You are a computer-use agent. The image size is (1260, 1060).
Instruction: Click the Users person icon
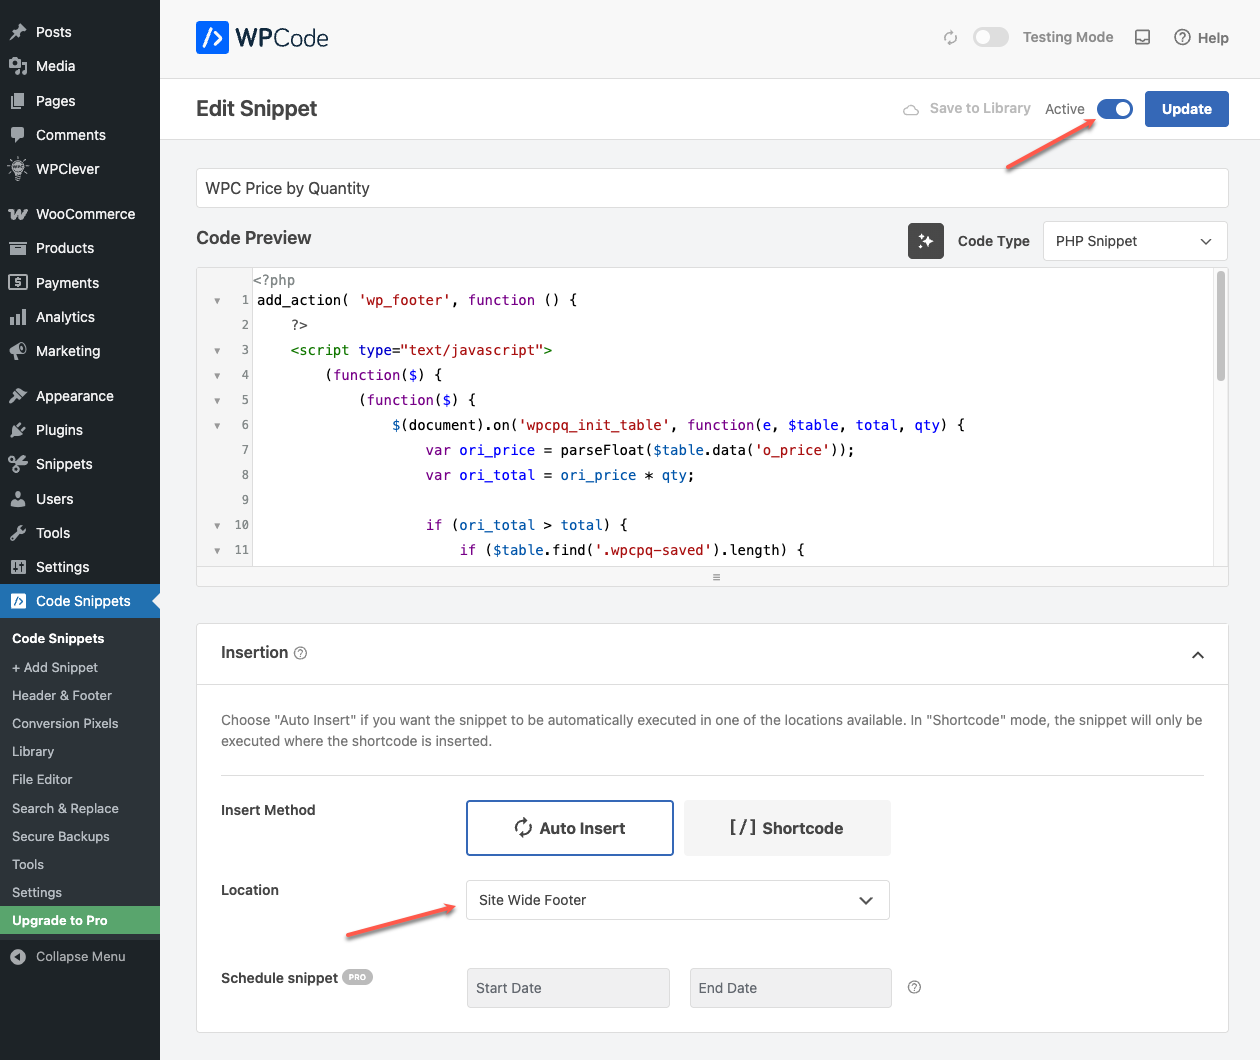click(18, 499)
